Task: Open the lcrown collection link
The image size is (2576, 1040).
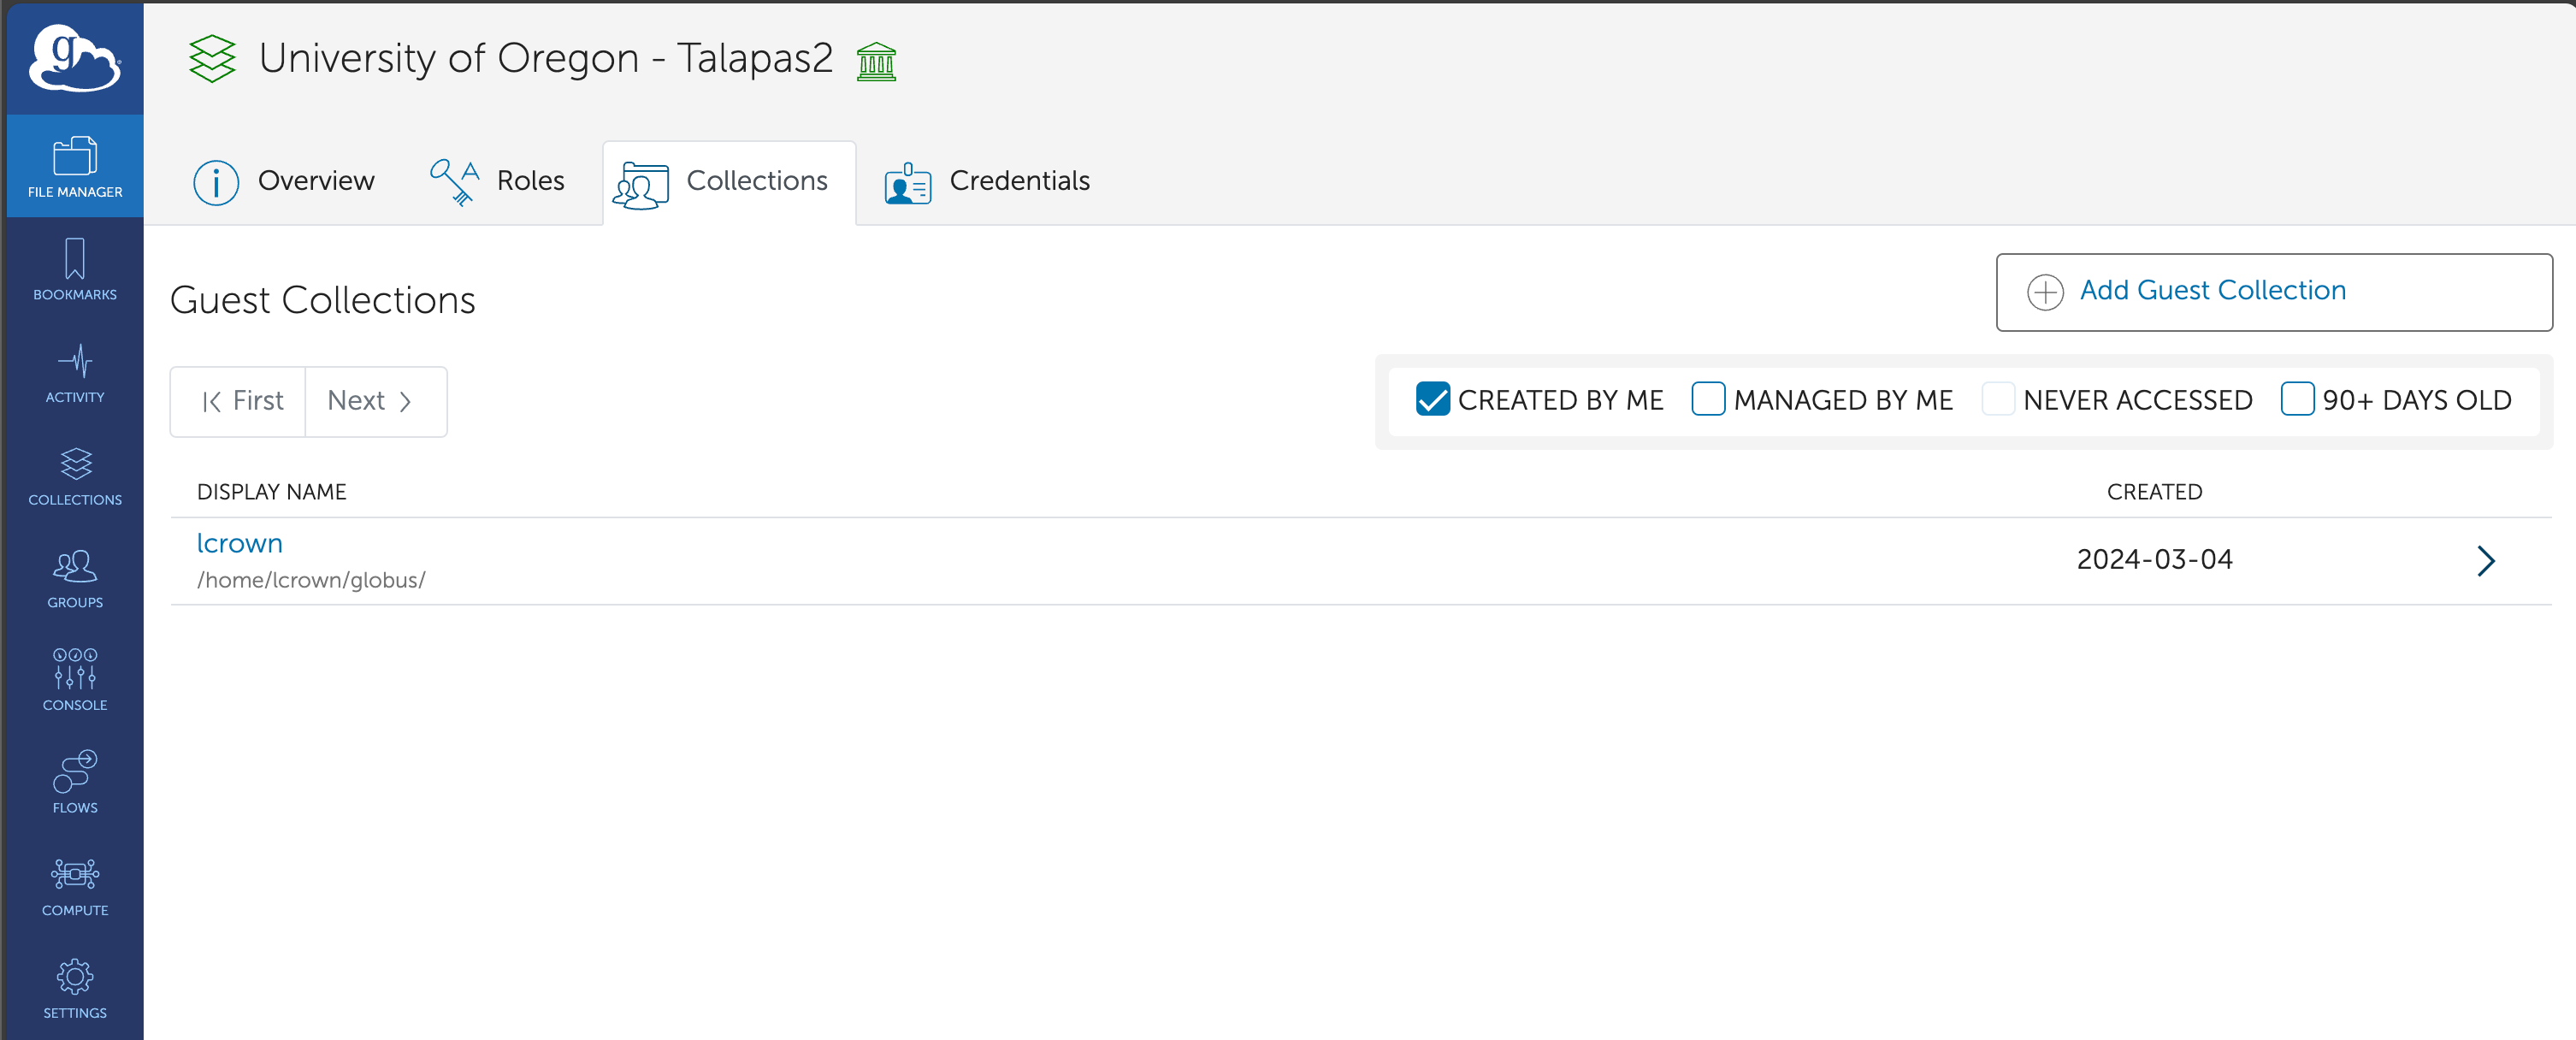Action: coord(239,544)
